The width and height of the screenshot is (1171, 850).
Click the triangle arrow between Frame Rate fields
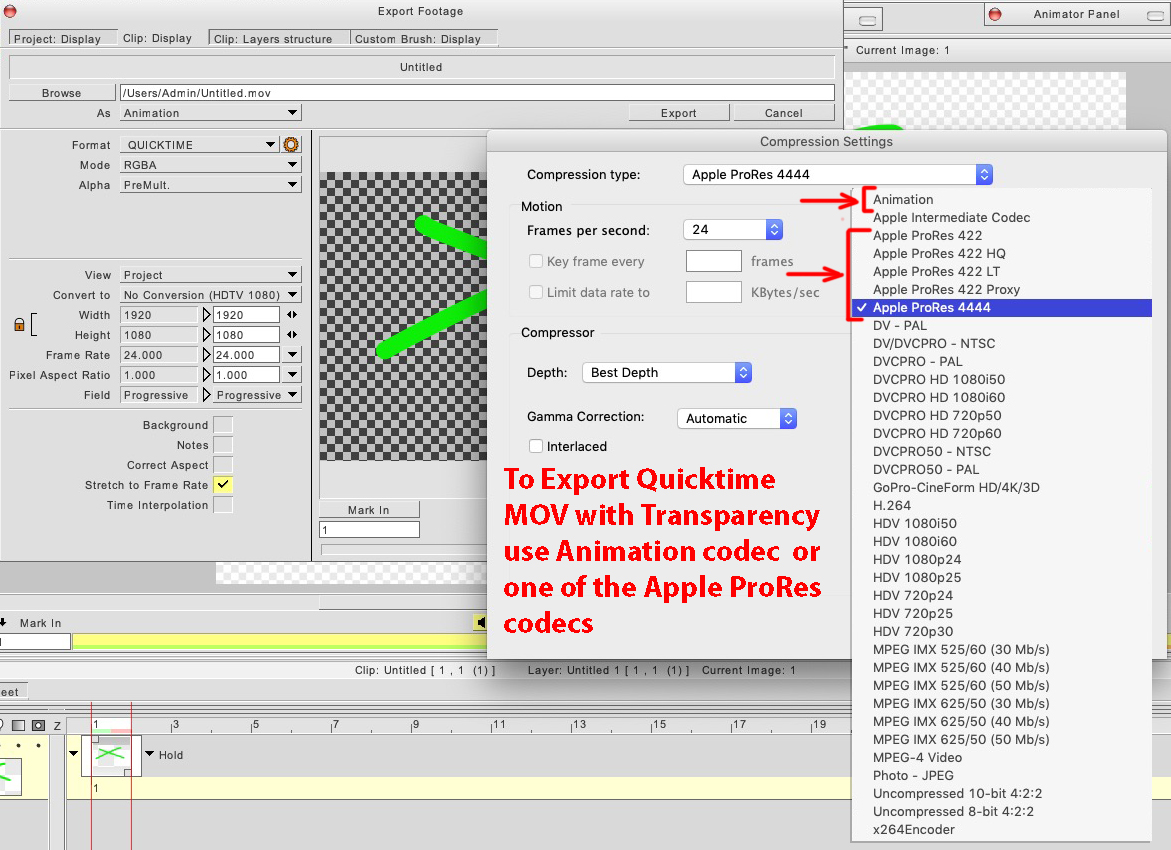pyautogui.click(x=207, y=355)
